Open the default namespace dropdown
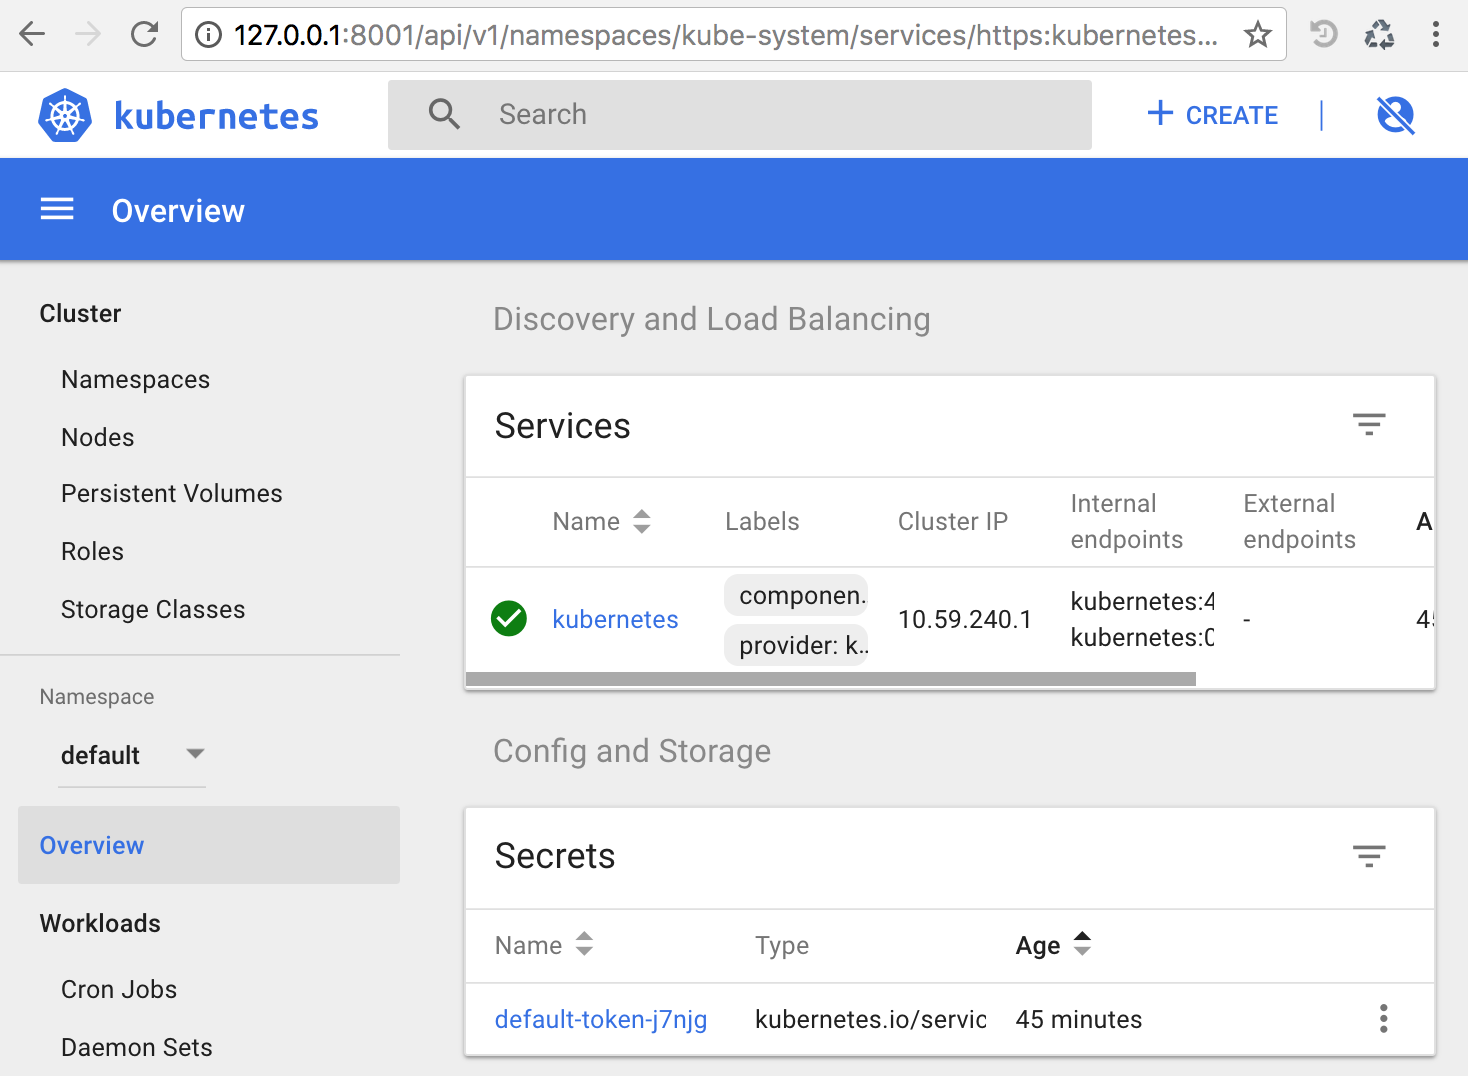The image size is (1468, 1076). pyautogui.click(x=132, y=755)
